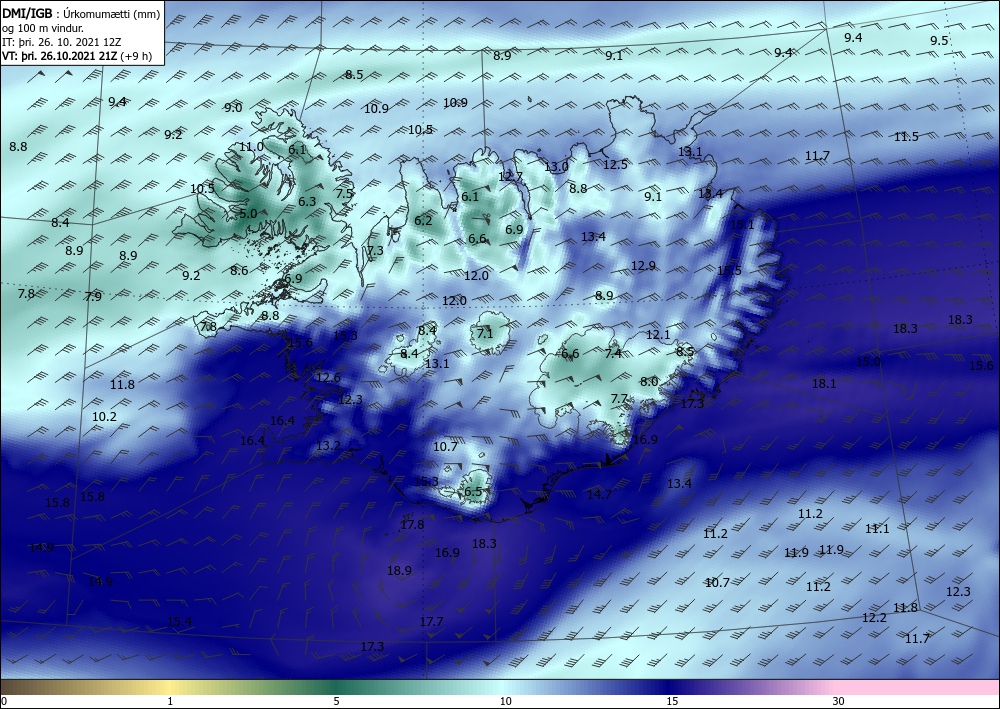Click the map value '8.0'

(x=649, y=382)
